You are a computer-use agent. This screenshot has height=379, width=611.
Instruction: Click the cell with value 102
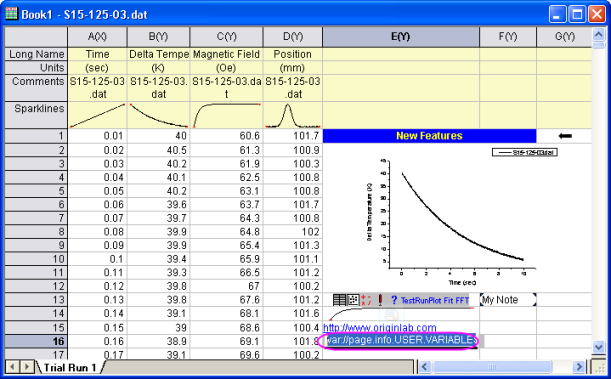pyautogui.click(x=293, y=232)
